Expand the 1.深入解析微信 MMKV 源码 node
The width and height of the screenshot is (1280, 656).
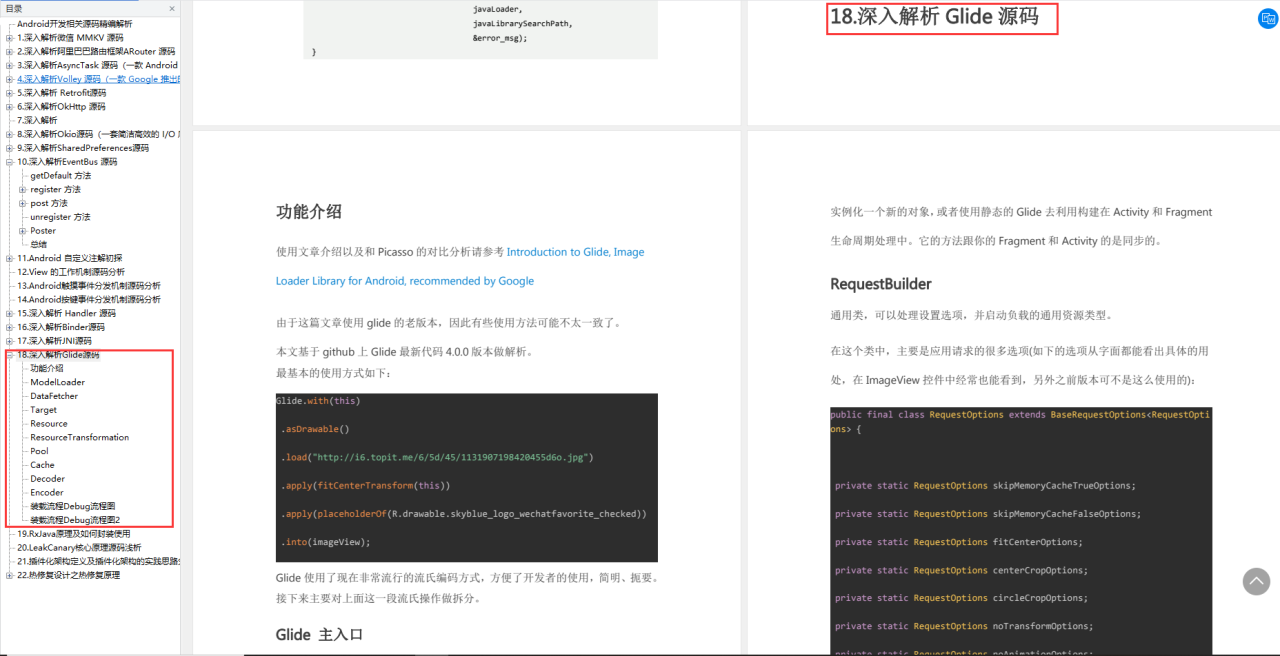9,38
